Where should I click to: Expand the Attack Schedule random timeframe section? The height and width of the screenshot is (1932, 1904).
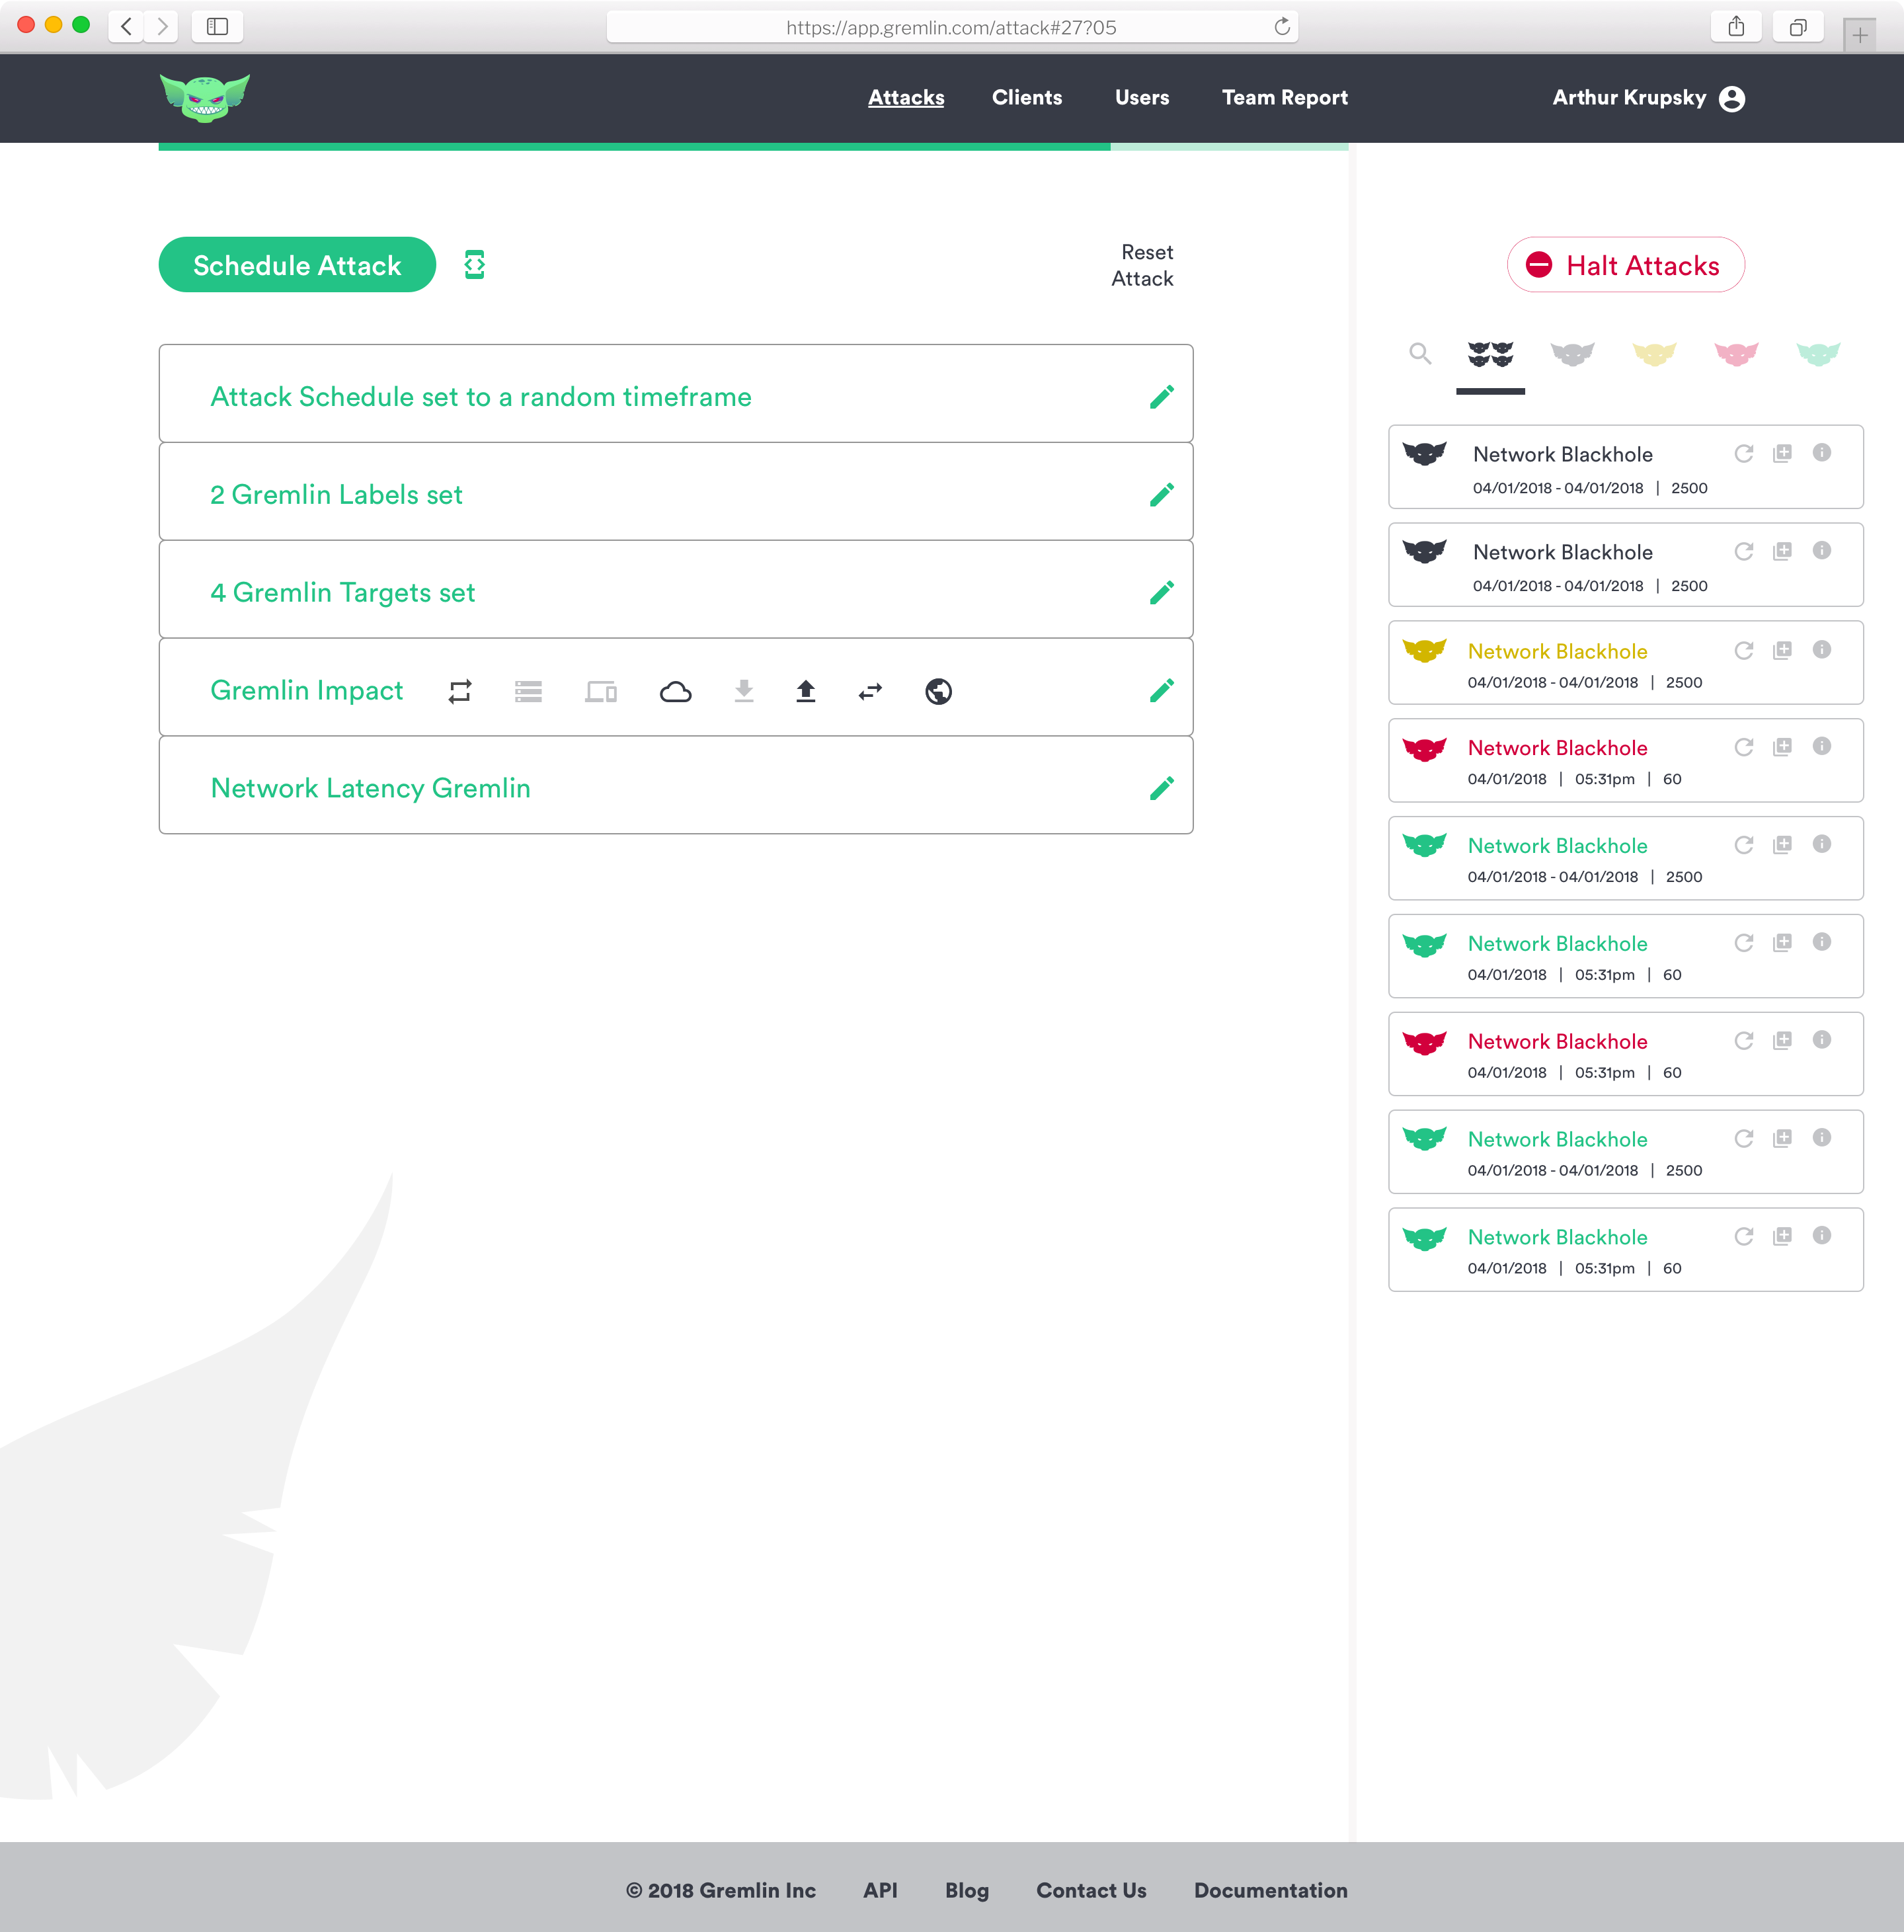coord(676,394)
